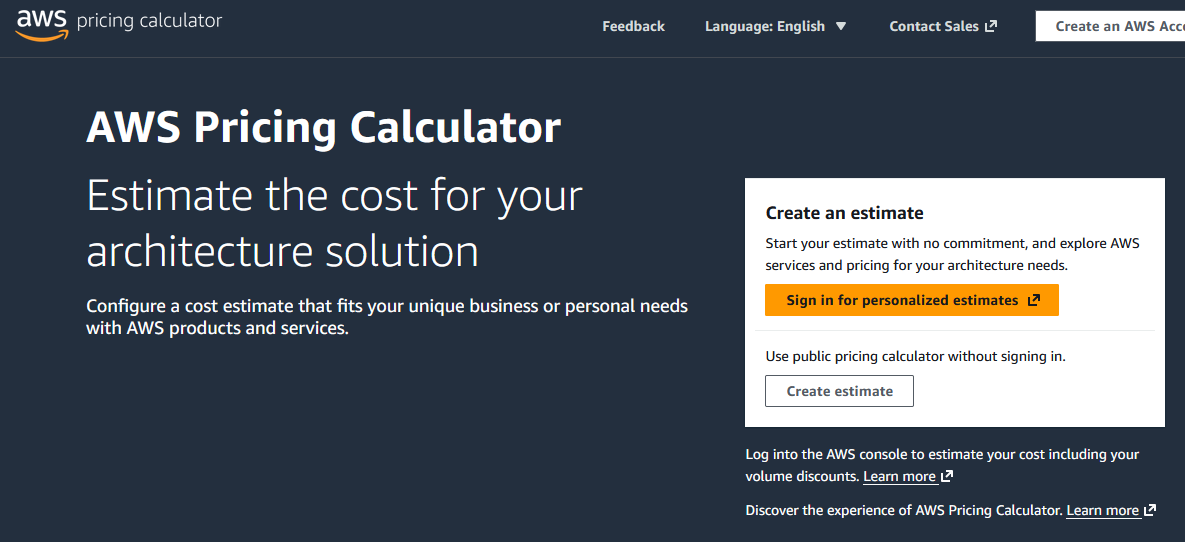The width and height of the screenshot is (1185, 542).
Task: Click the 'AWS Pricing Calculator' main heading
Action: (323, 128)
